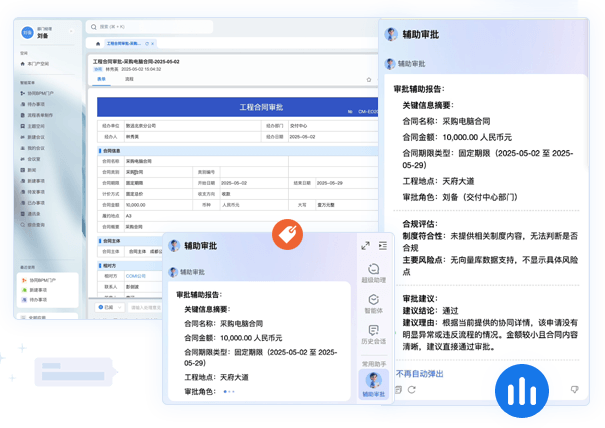Viewport: 605px width, 428px height.
Task: Click 审批角色：刘备 line in large panel
Action: [x=460, y=197]
